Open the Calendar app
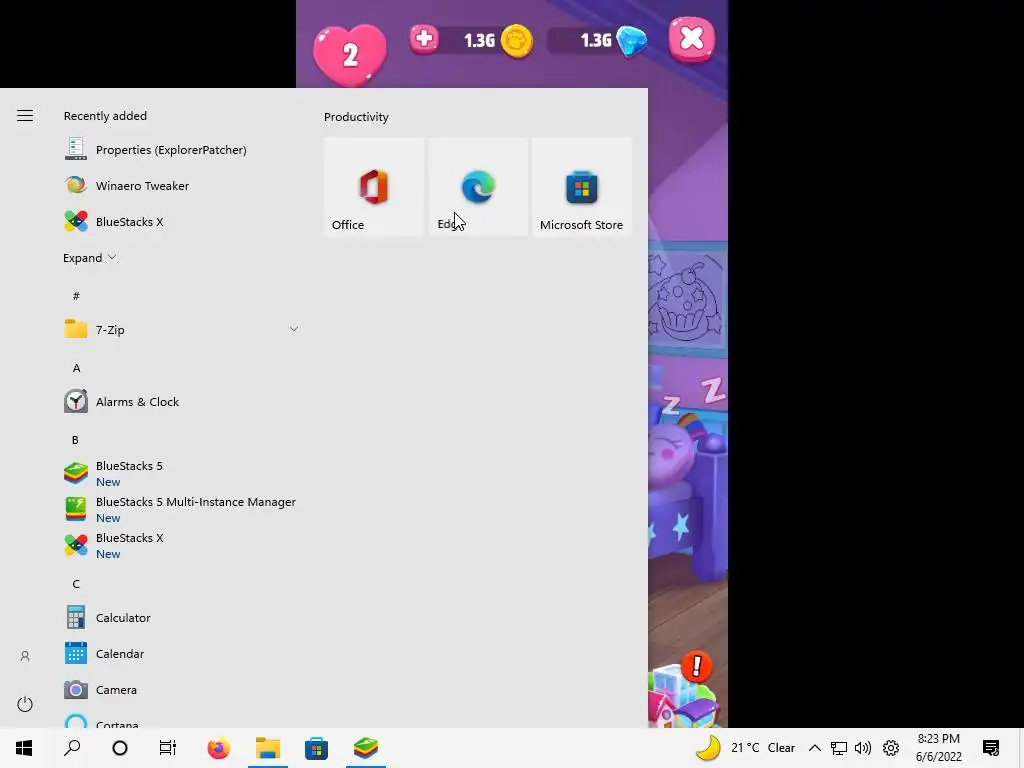1024x768 pixels. (182, 654)
